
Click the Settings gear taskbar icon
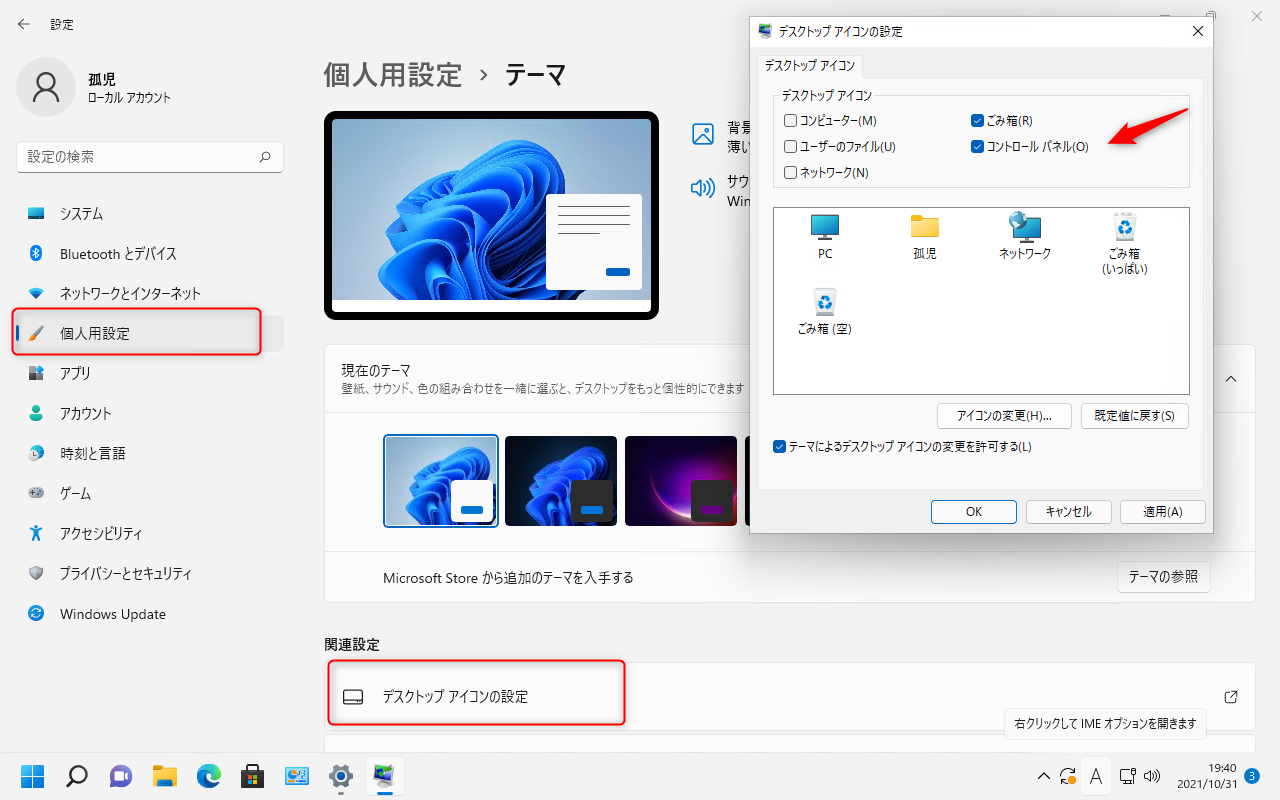click(341, 776)
